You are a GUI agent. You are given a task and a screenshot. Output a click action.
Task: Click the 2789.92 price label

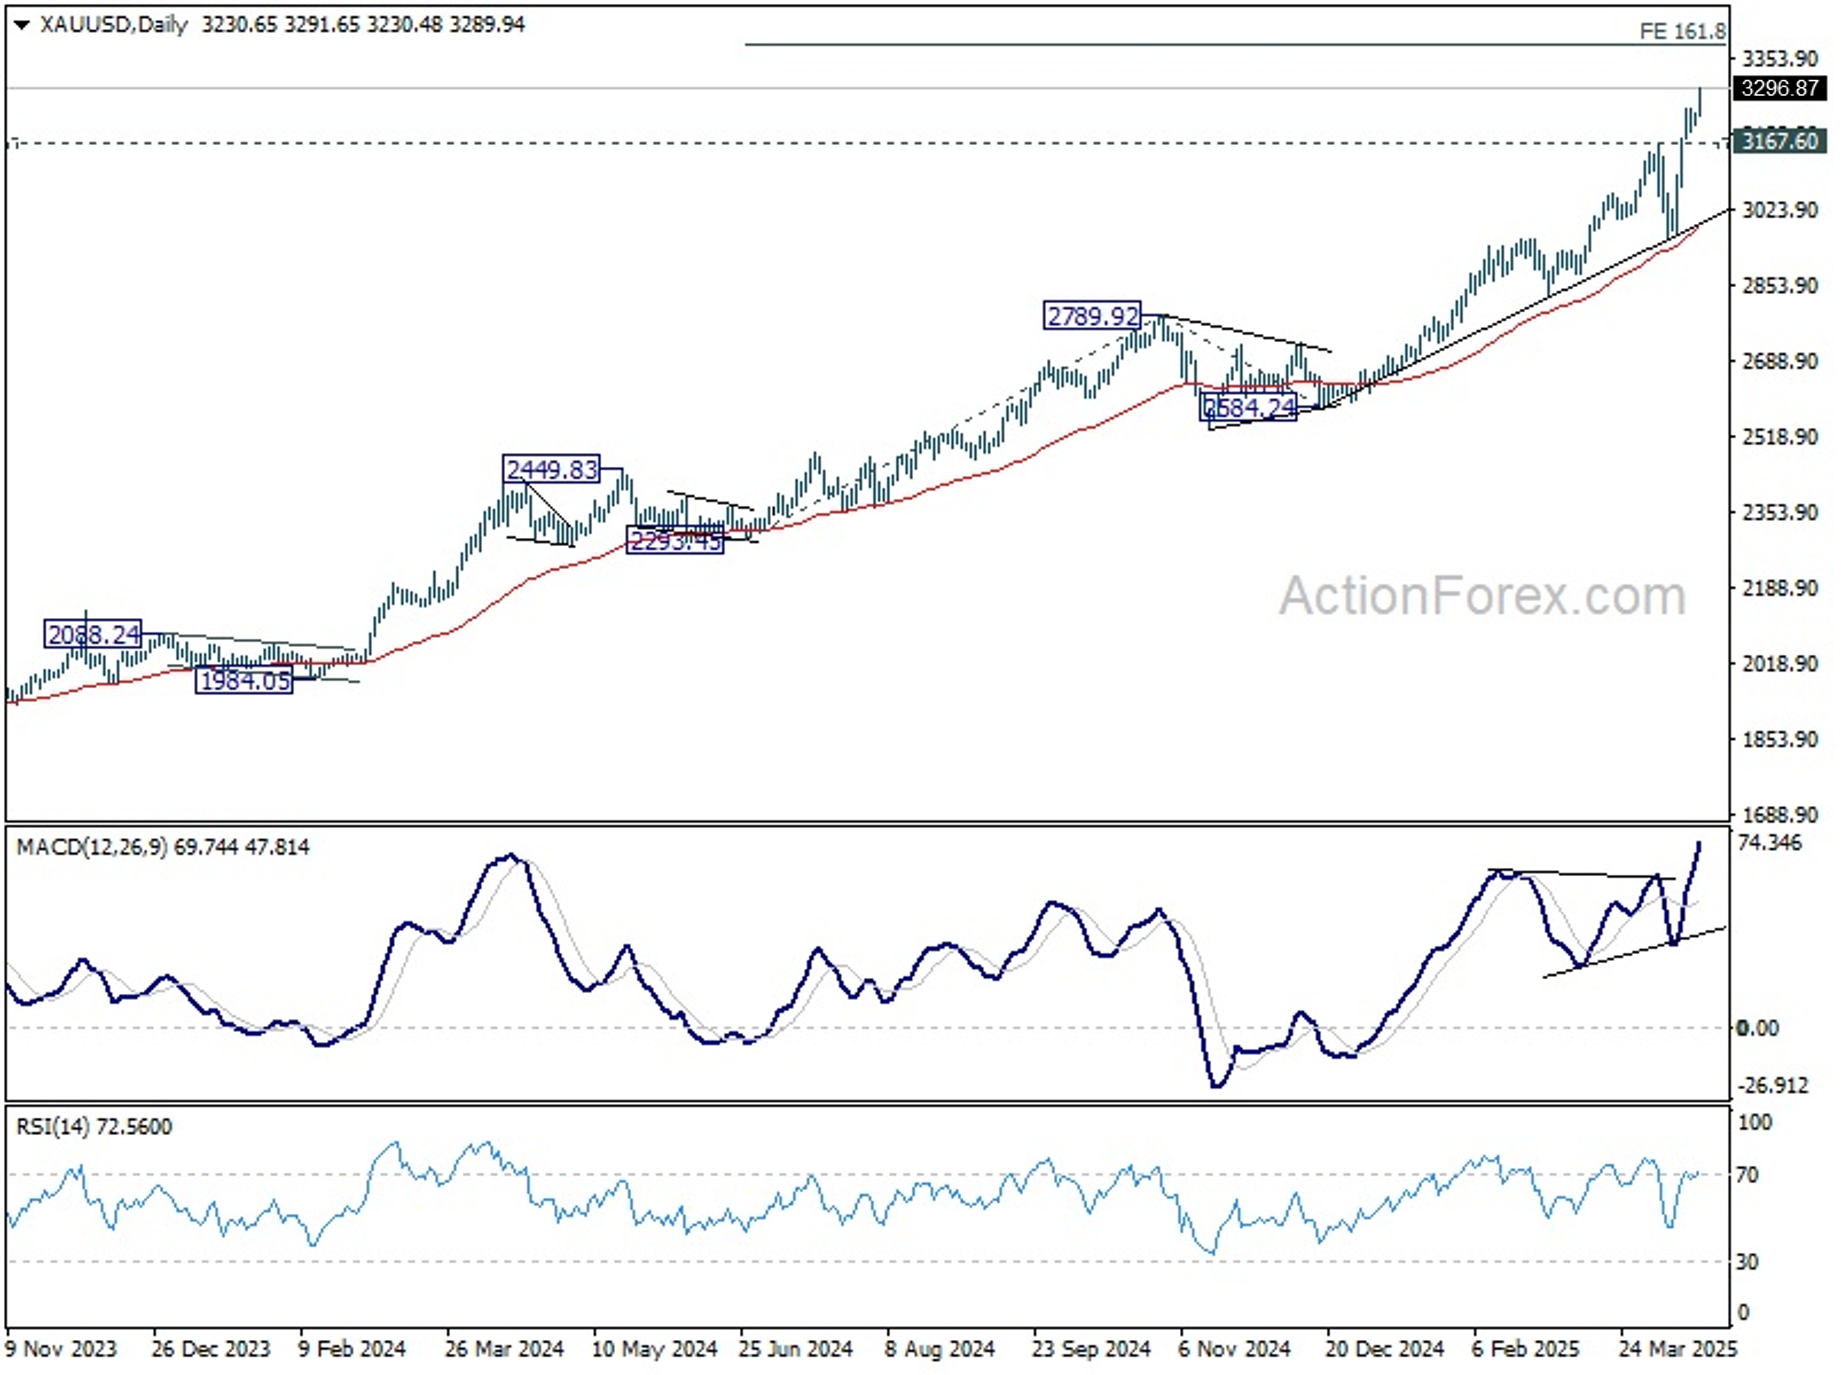(x=1092, y=317)
